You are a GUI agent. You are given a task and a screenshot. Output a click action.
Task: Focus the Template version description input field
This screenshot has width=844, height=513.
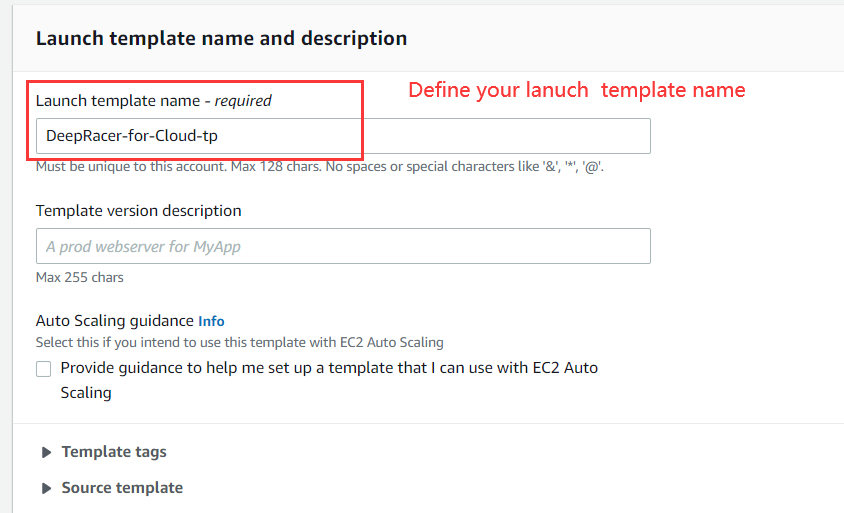342,246
